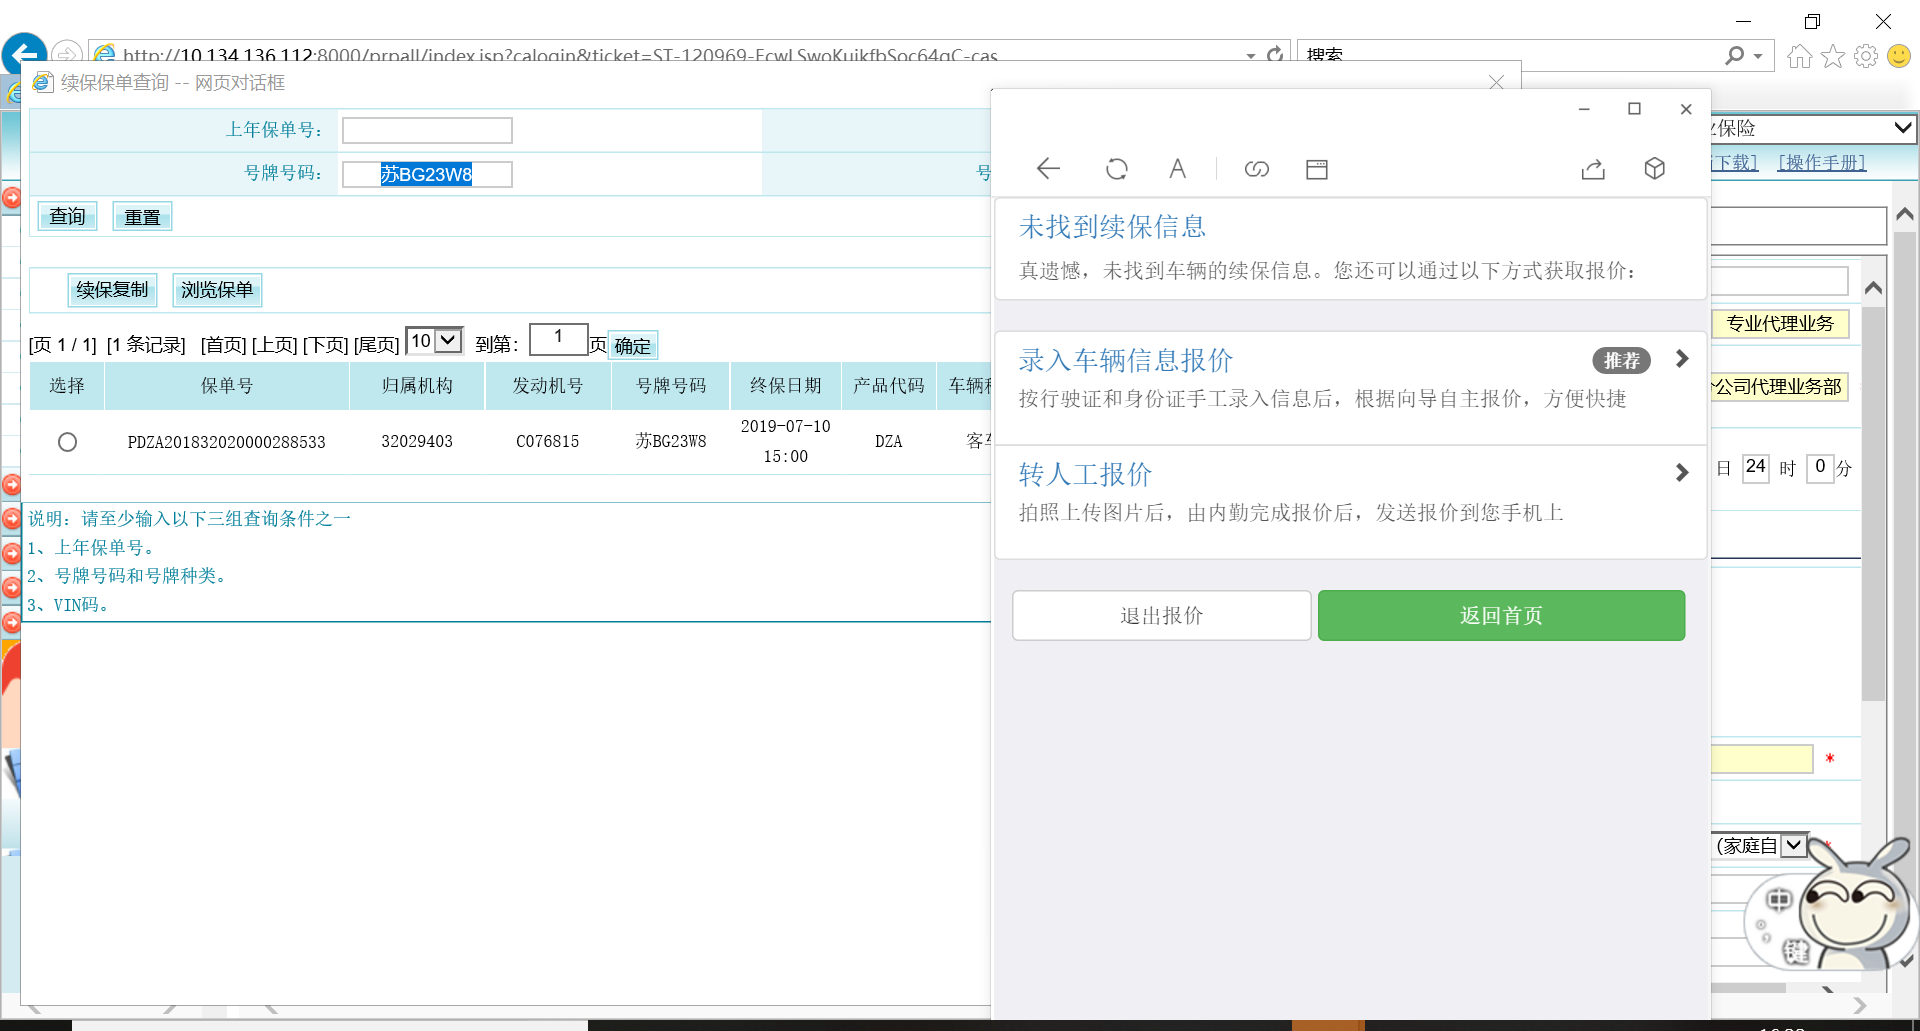Open the page size dropdown showing 10
This screenshot has width=1920, height=1031.
tap(434, 341)
